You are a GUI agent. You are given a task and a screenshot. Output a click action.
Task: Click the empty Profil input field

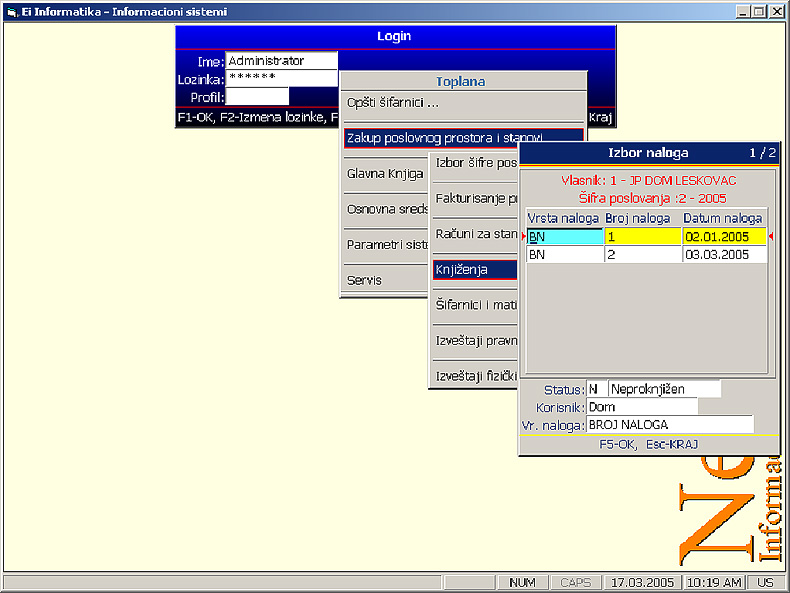point(257,96)
